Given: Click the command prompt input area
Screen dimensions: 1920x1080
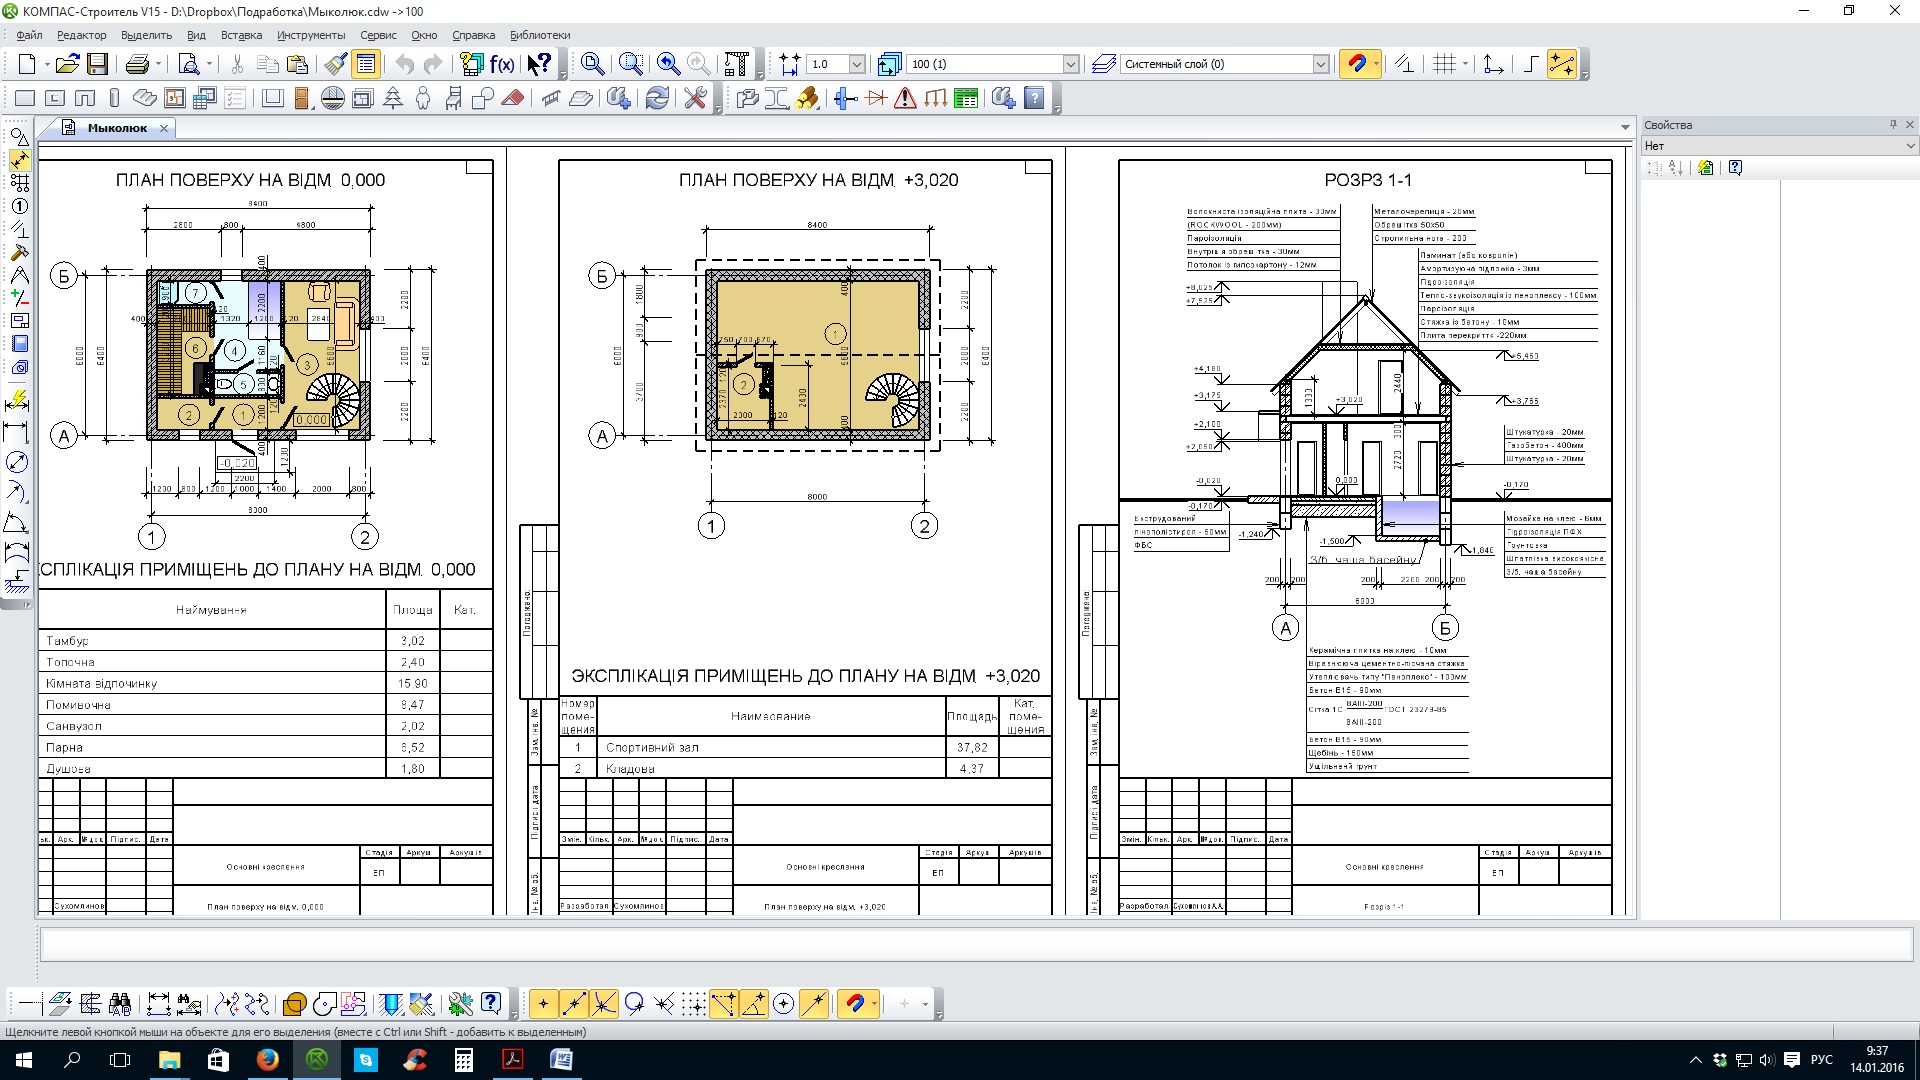Looking at the screenshot, I should point(976,945).
